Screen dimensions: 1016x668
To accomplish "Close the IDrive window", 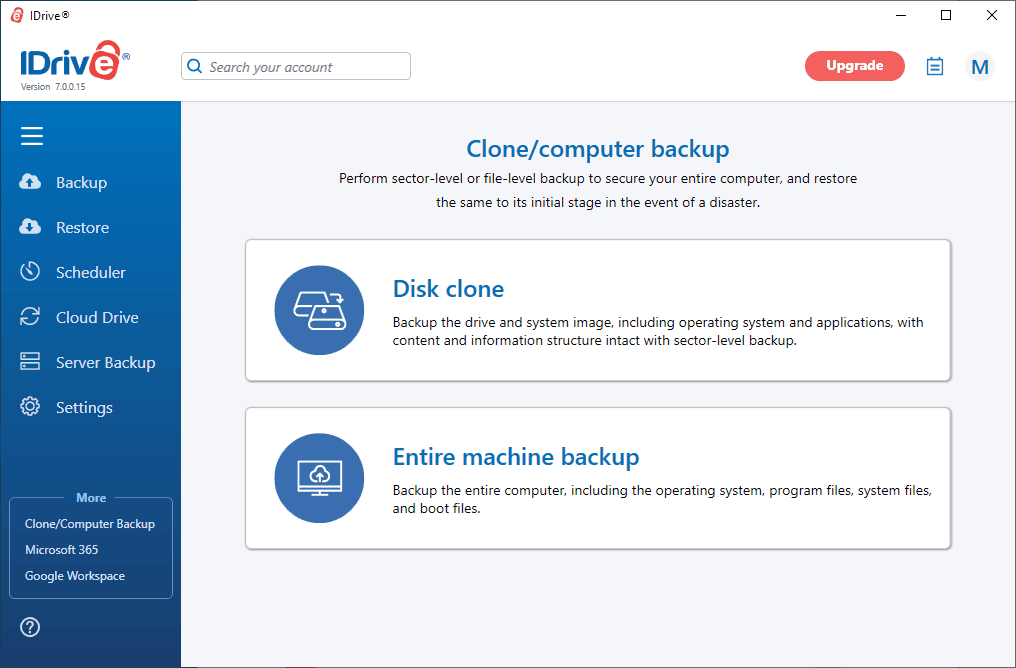I will click(x=991, y=16).
